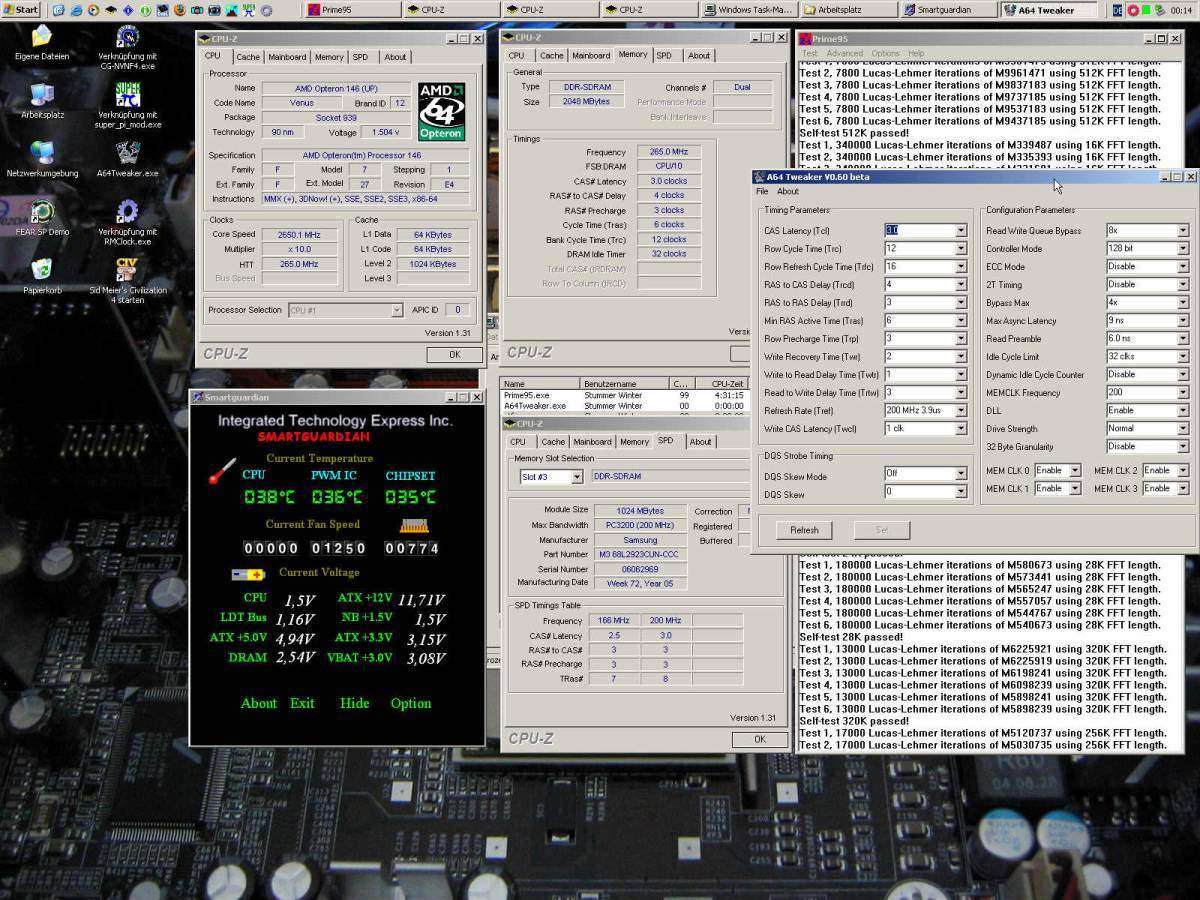Click the Refresh button in A64 Tweaker
The width and height of the screenshot is (1200, 900).
[x=804, y=530]
